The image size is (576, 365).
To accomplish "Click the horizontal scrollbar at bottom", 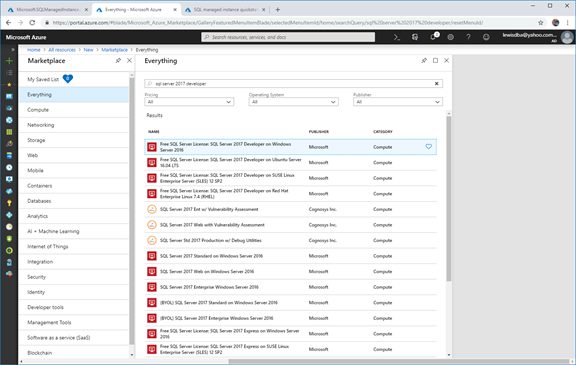I will (399, 361).
